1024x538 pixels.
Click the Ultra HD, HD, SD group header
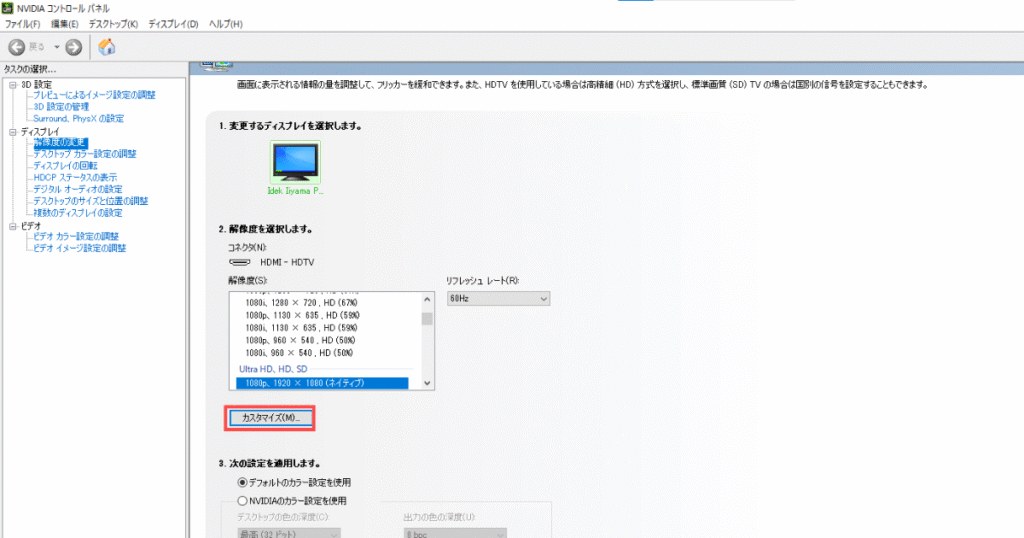273,369
